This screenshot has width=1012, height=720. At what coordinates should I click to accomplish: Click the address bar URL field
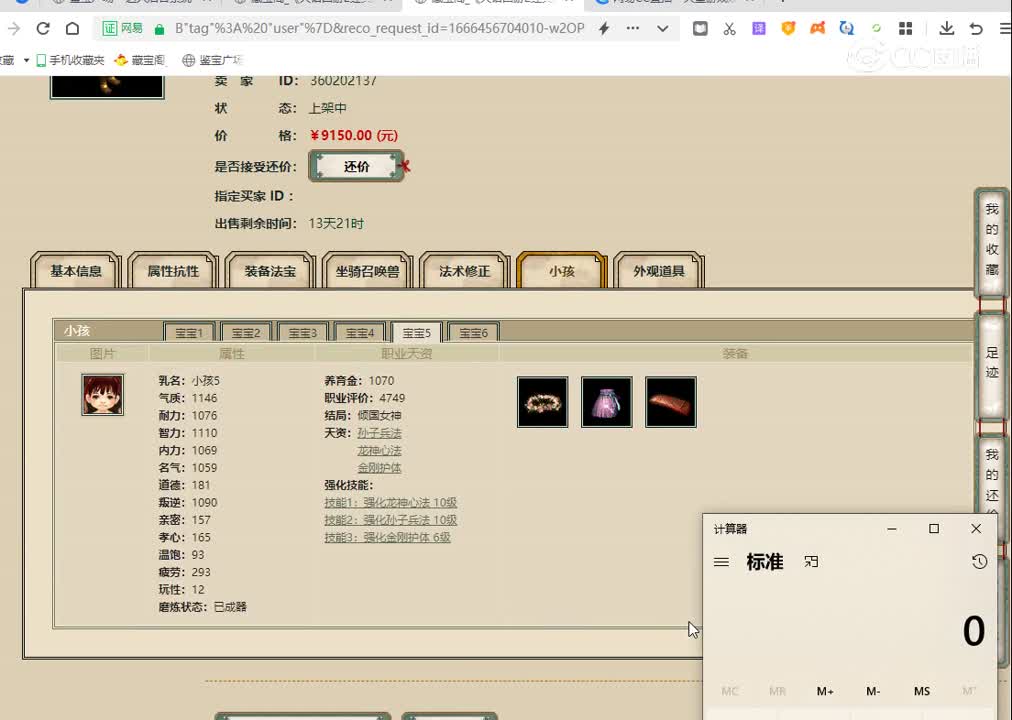380,28
